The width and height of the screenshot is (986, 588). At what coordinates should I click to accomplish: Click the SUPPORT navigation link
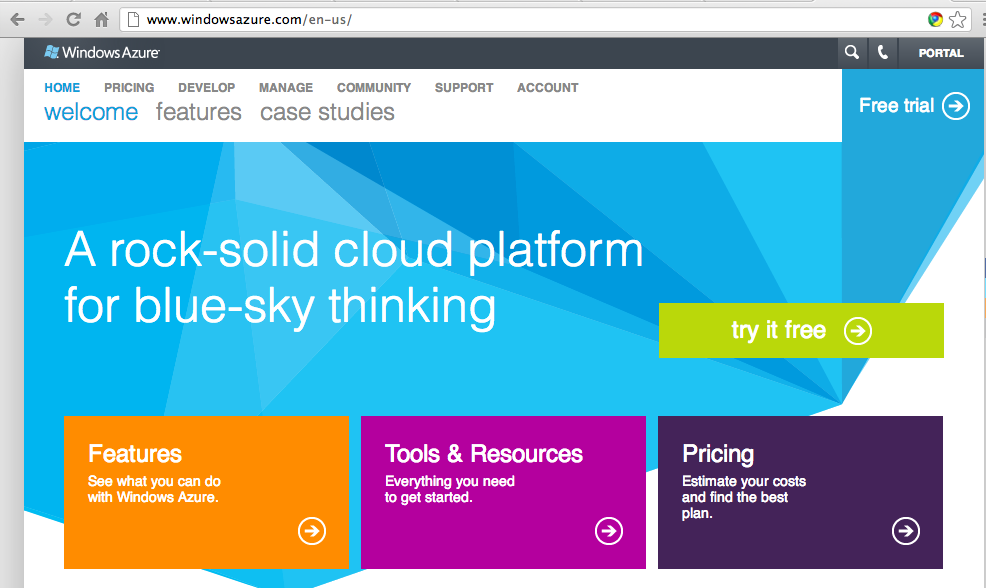pyautogui.click(x=464, y=88)
